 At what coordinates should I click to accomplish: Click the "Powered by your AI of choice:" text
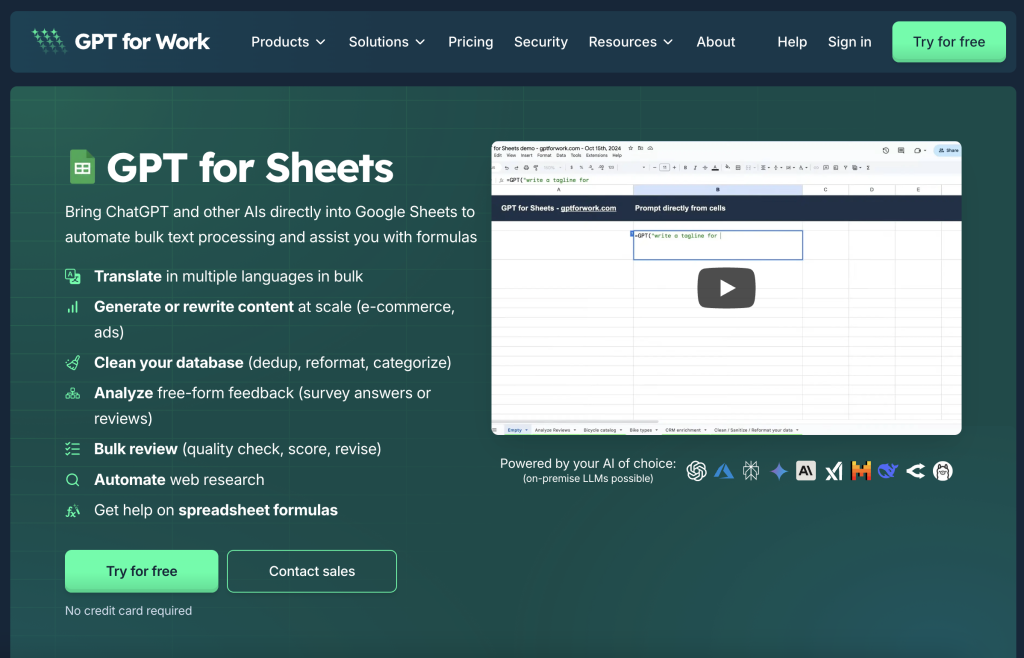coord(588,463)
